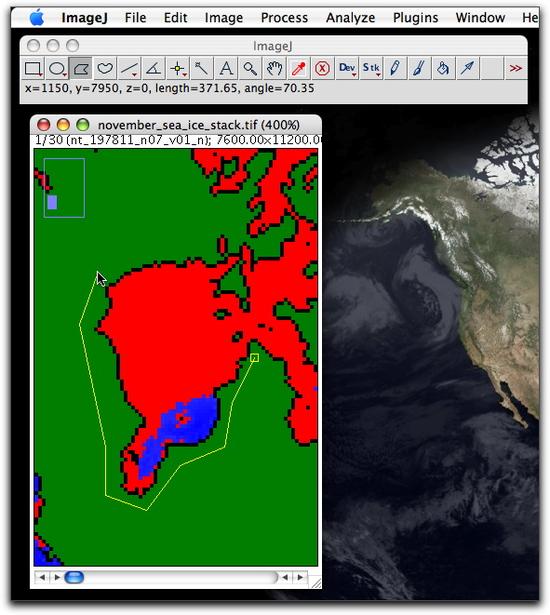
Task: Select the Straight Line tool
Action: click(x=129, y=69)
